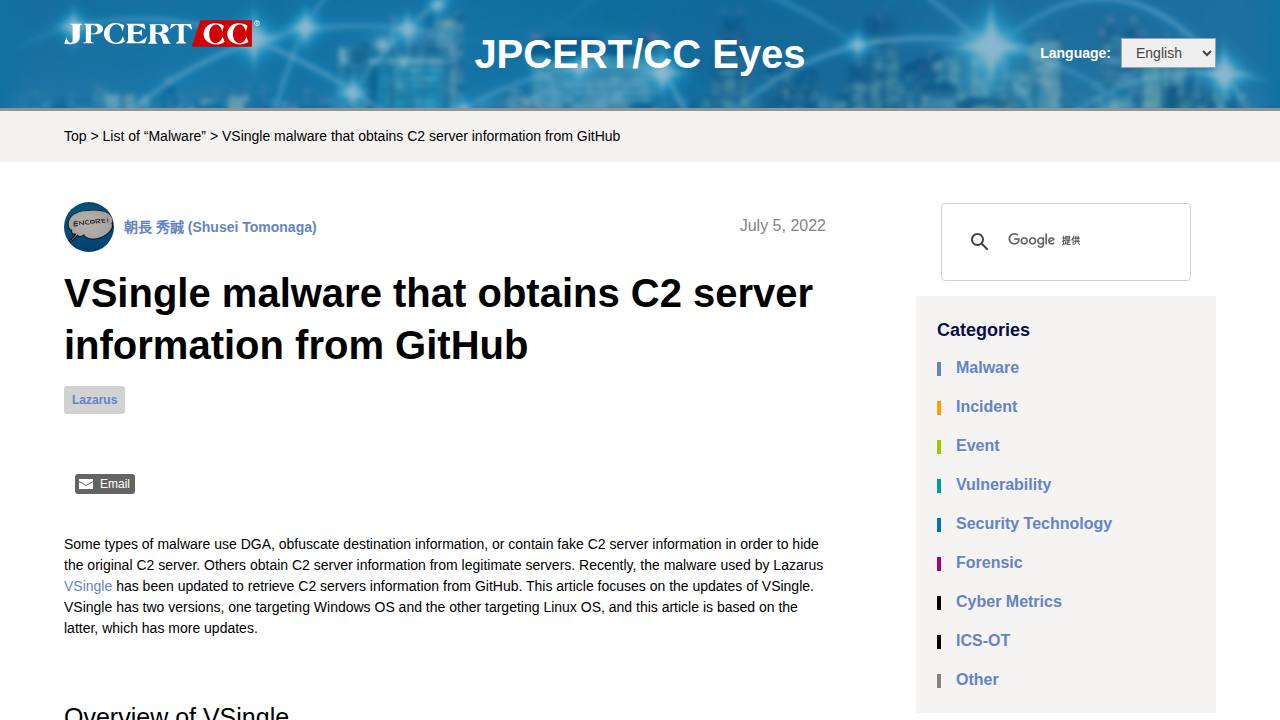Image resolution: width=1280 pixels, height=720 pixels.
Task: Open the Malware category
Action: click(x=987, y=368)
